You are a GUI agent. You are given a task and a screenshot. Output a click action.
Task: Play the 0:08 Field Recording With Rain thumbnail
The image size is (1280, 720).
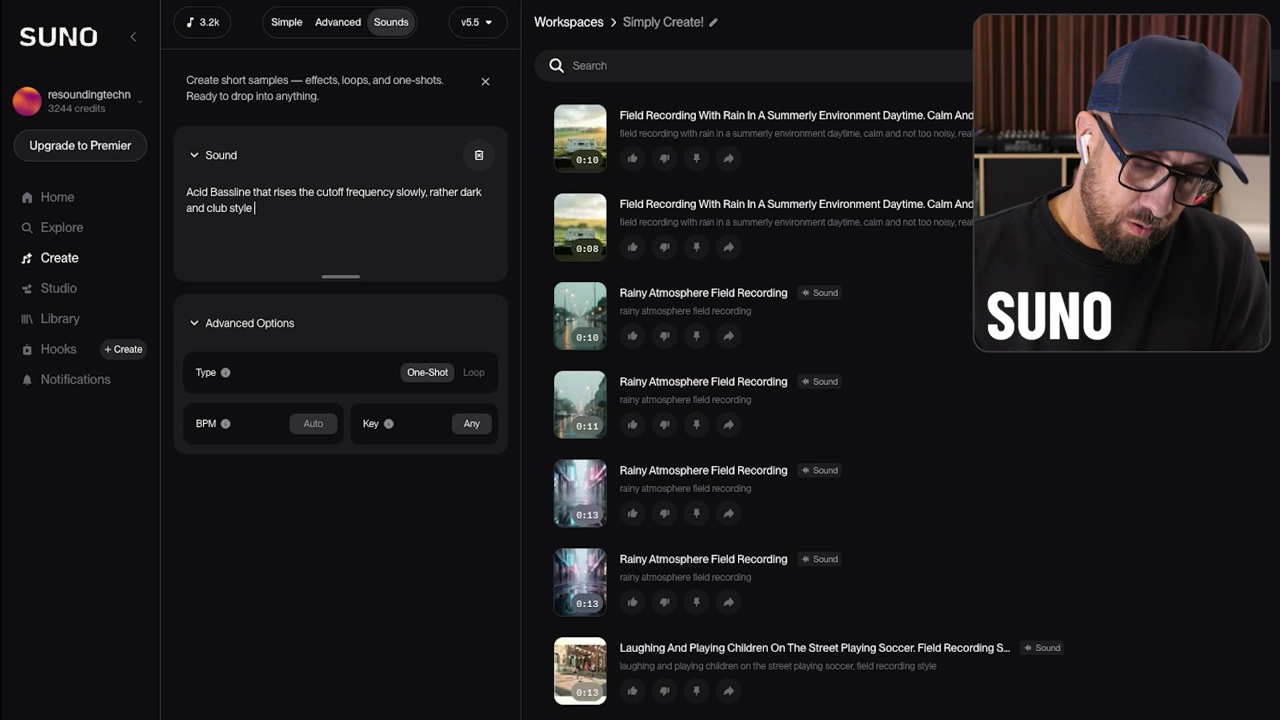(580, 227)
